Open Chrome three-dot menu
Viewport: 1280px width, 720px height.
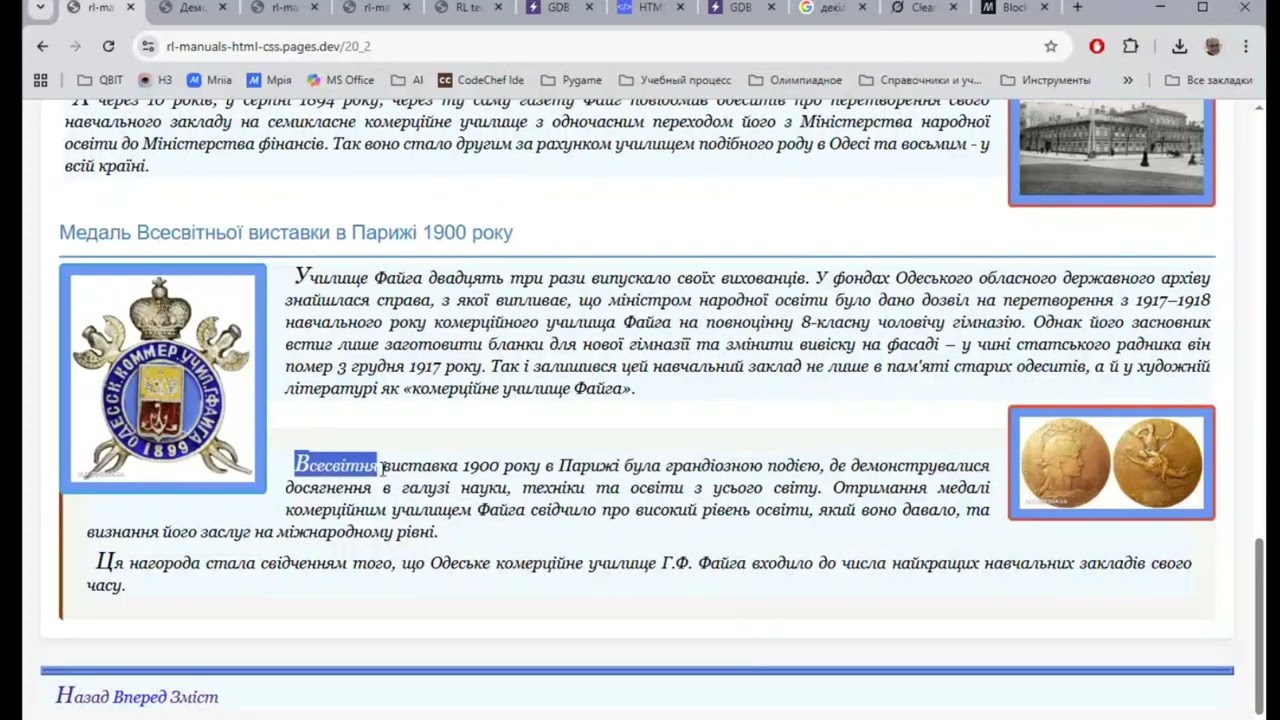(1246, 46)
